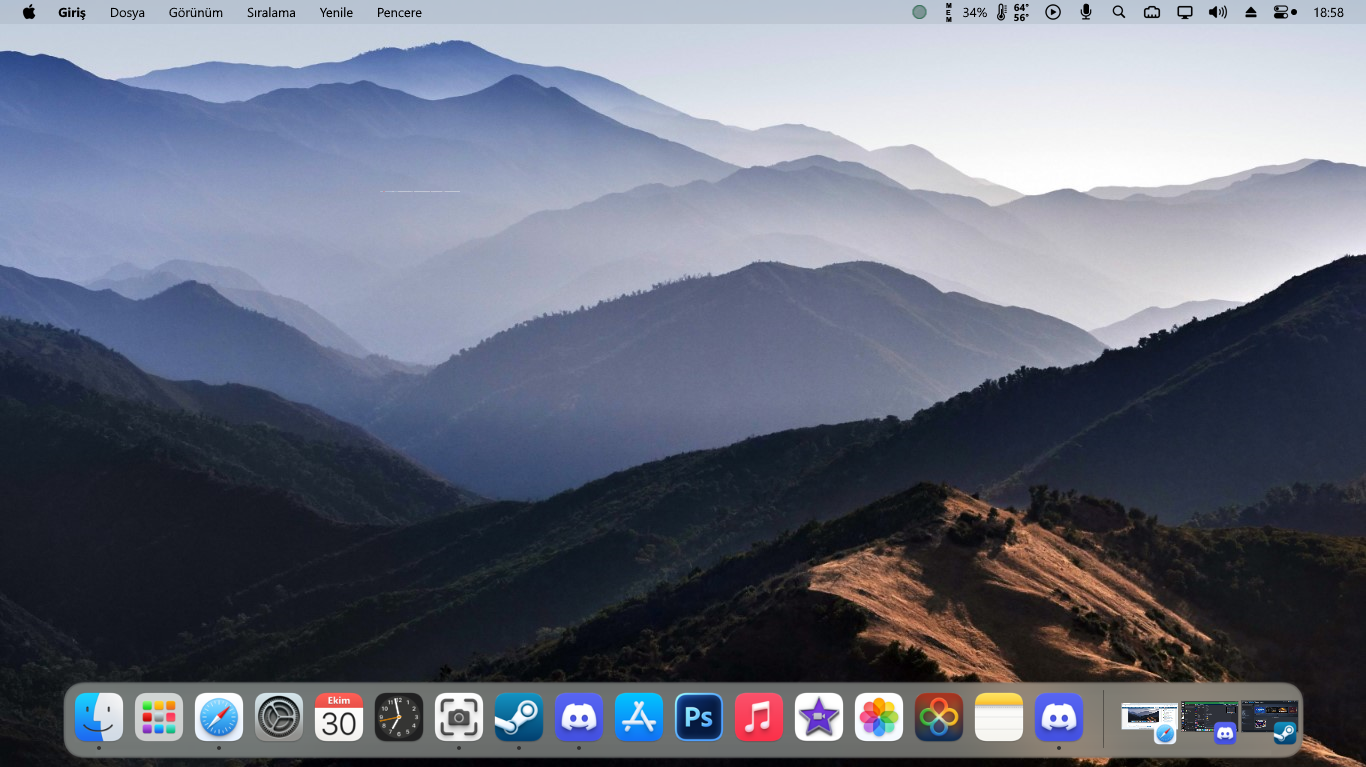This screenshot has height=767, width=1366.
Task: Open Control Center from the menu bar
Action: tap(1283, 12)
